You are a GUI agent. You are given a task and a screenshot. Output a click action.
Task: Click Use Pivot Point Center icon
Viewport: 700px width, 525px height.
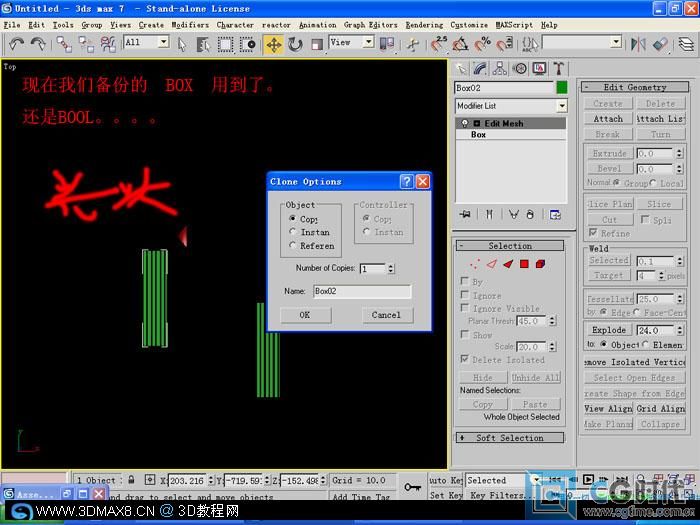coord(387,44)
